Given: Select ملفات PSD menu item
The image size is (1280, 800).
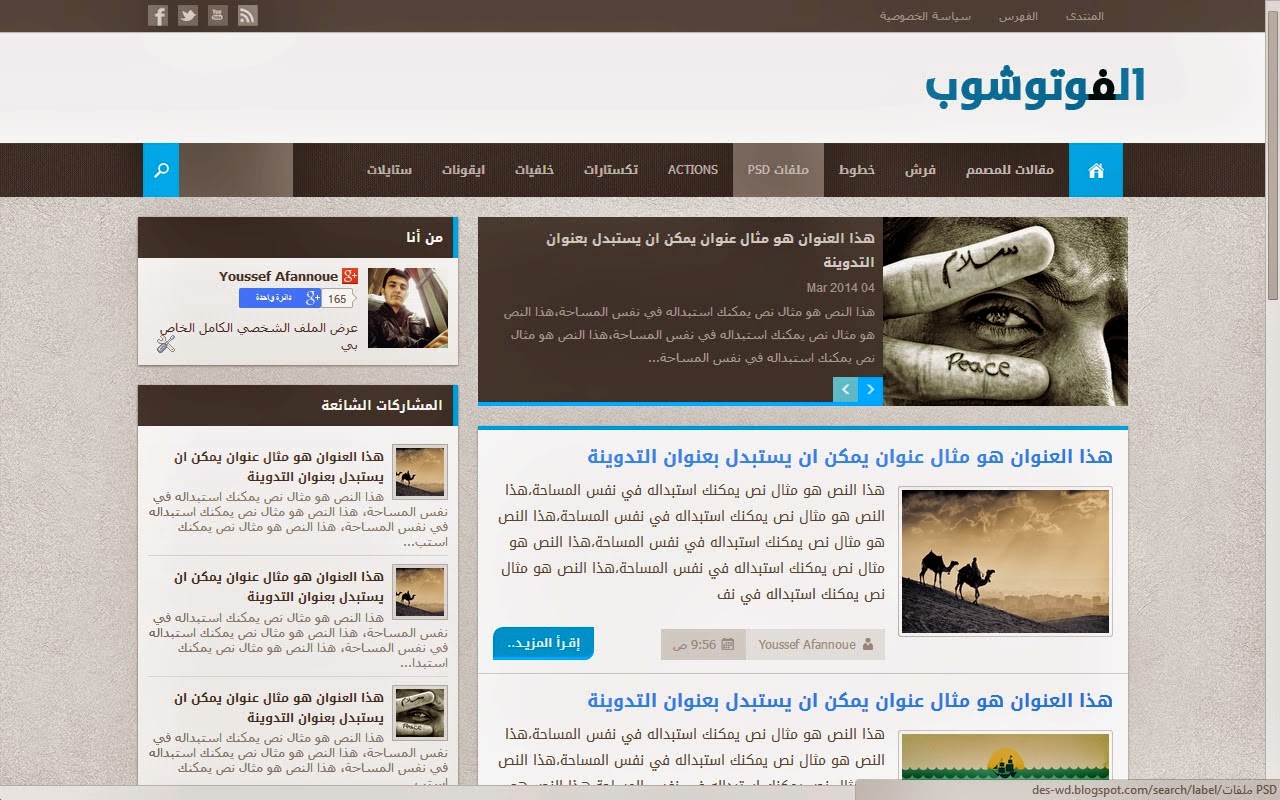Looking at the screenshot, I should [778, 170].
